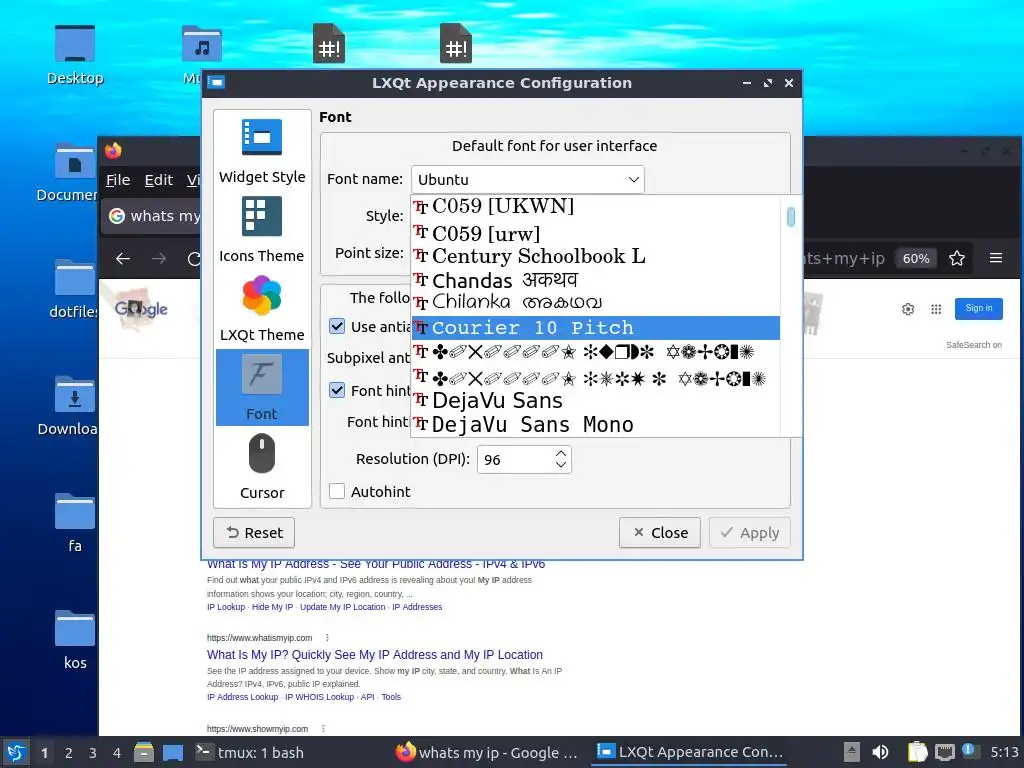Switch to workspace 1 in the panel

point(44,753)
